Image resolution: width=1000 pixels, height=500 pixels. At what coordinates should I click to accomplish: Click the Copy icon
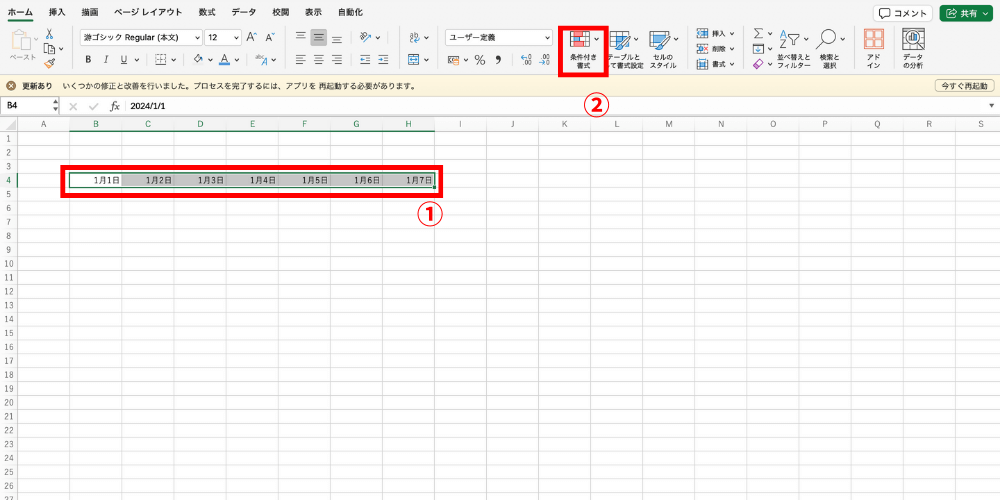(49, 48)
